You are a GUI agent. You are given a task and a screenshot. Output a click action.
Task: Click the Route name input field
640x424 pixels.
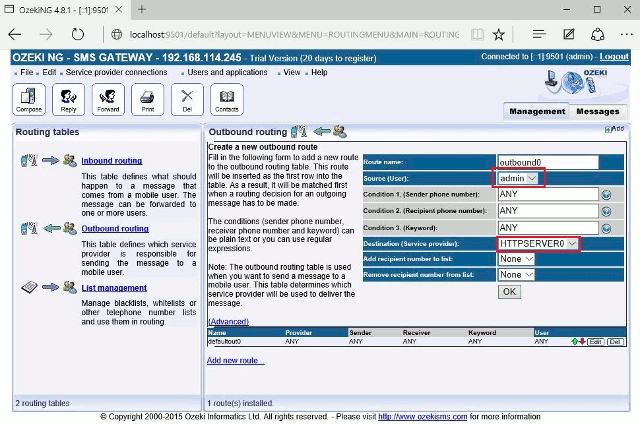click(547, 162)
